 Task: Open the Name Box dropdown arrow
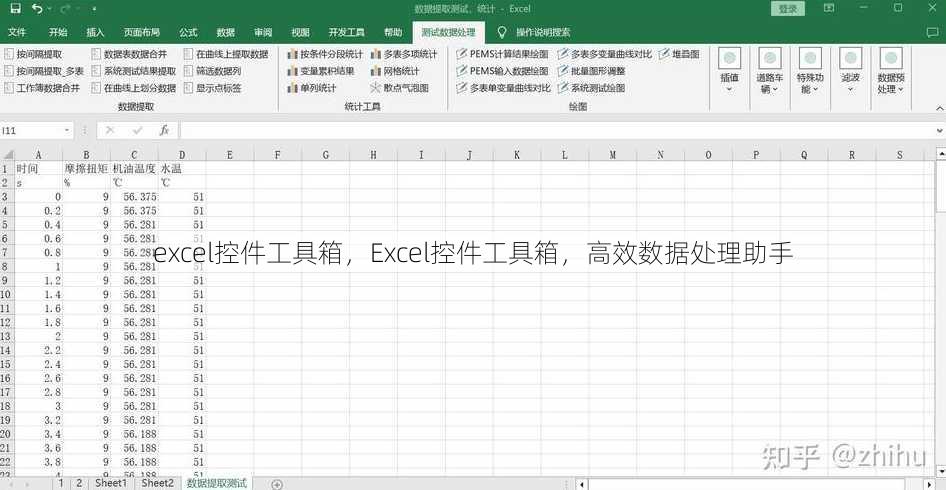pos(66,130)
